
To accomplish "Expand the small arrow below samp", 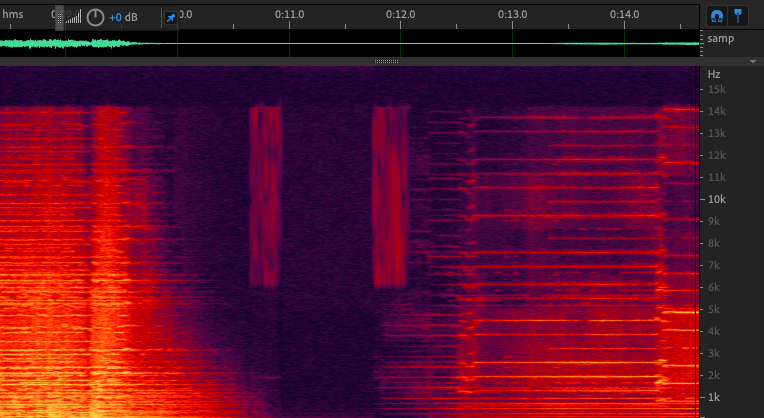I will [752, 61].
